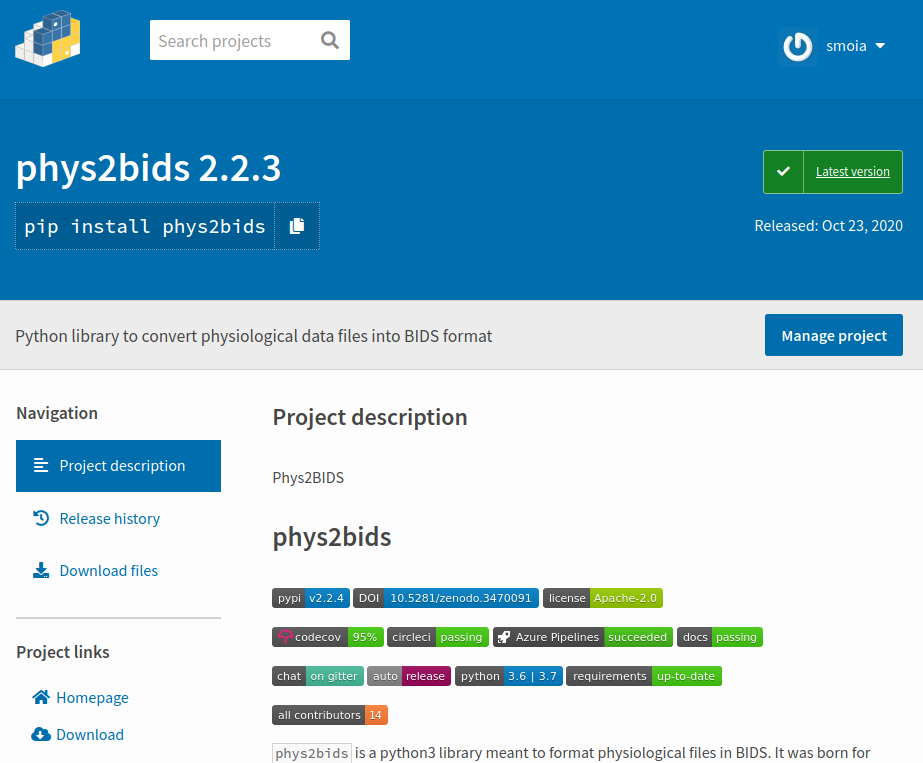The image size is (923, 763).
Task: Click the requirements up-to-date badge
Action: pyautogui.click(x=644, y=676)
